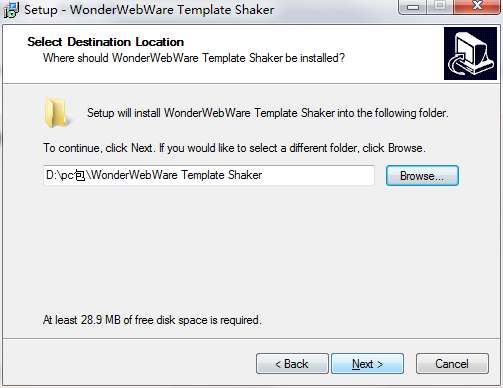Go to the previous step with Back
This screenshot has height=388, width=503.
(292, 364)
